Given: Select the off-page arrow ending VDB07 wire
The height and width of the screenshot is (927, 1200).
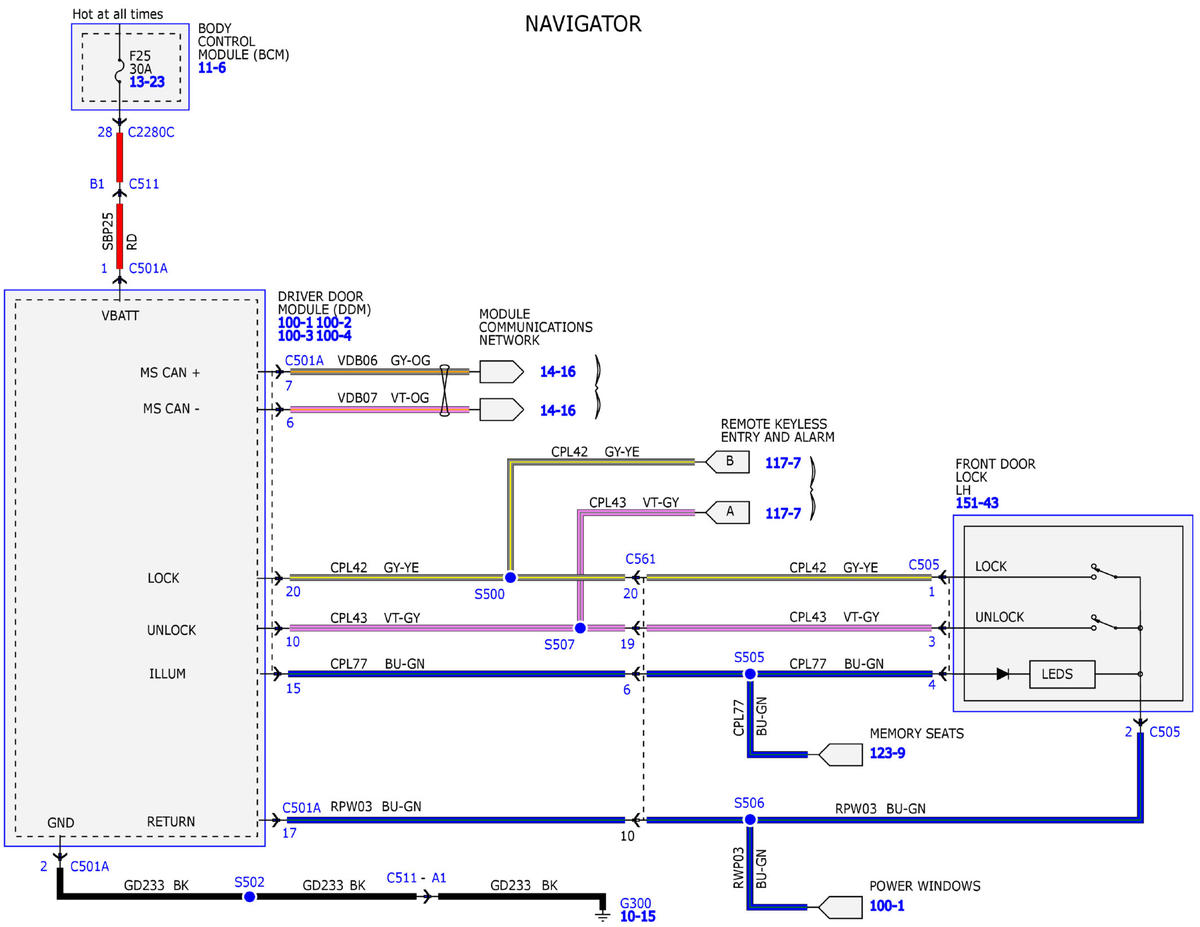Looking at the screenshot, I should (501, 409).
